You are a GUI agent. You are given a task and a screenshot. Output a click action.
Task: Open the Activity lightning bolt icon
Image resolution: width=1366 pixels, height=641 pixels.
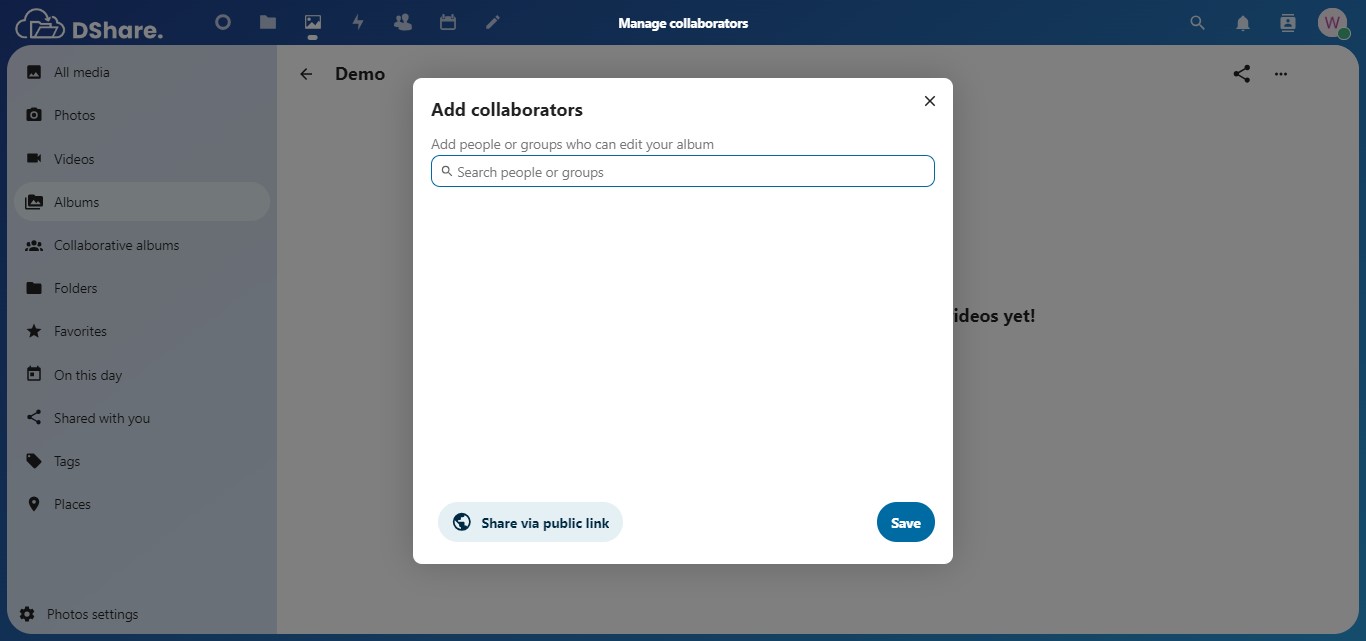(358, 22)
